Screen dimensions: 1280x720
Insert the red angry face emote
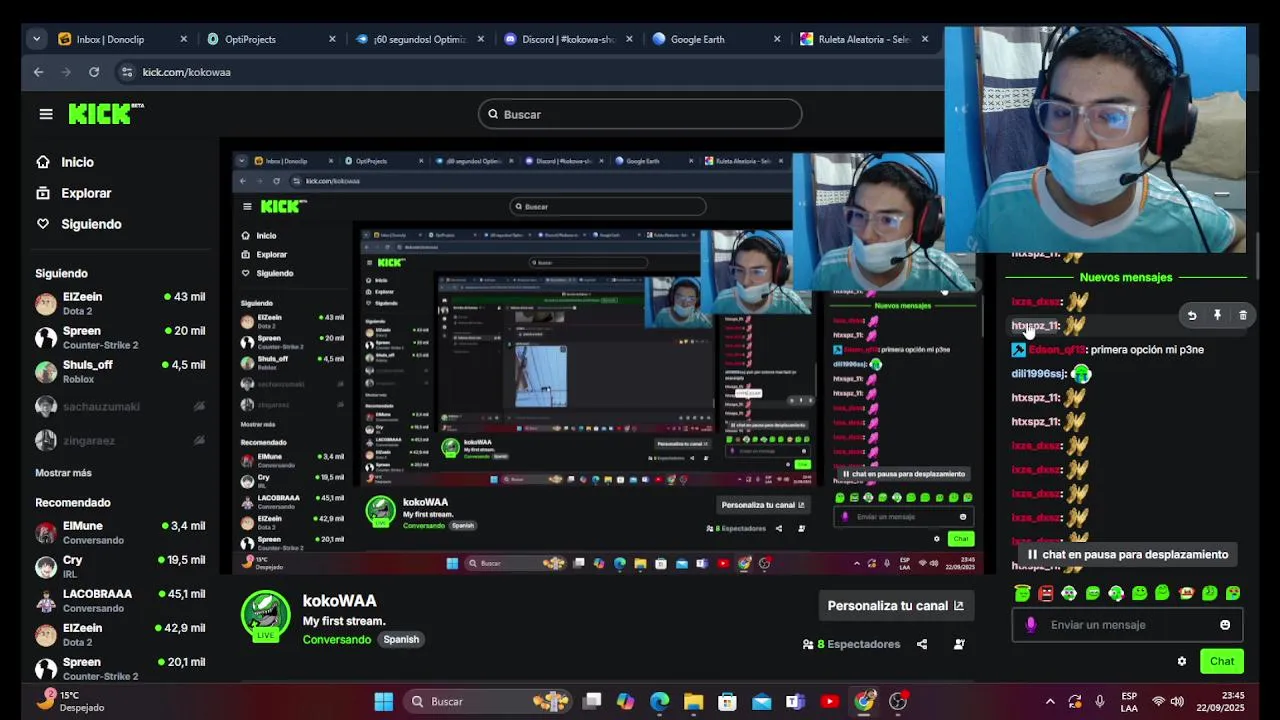[1046, 593]
